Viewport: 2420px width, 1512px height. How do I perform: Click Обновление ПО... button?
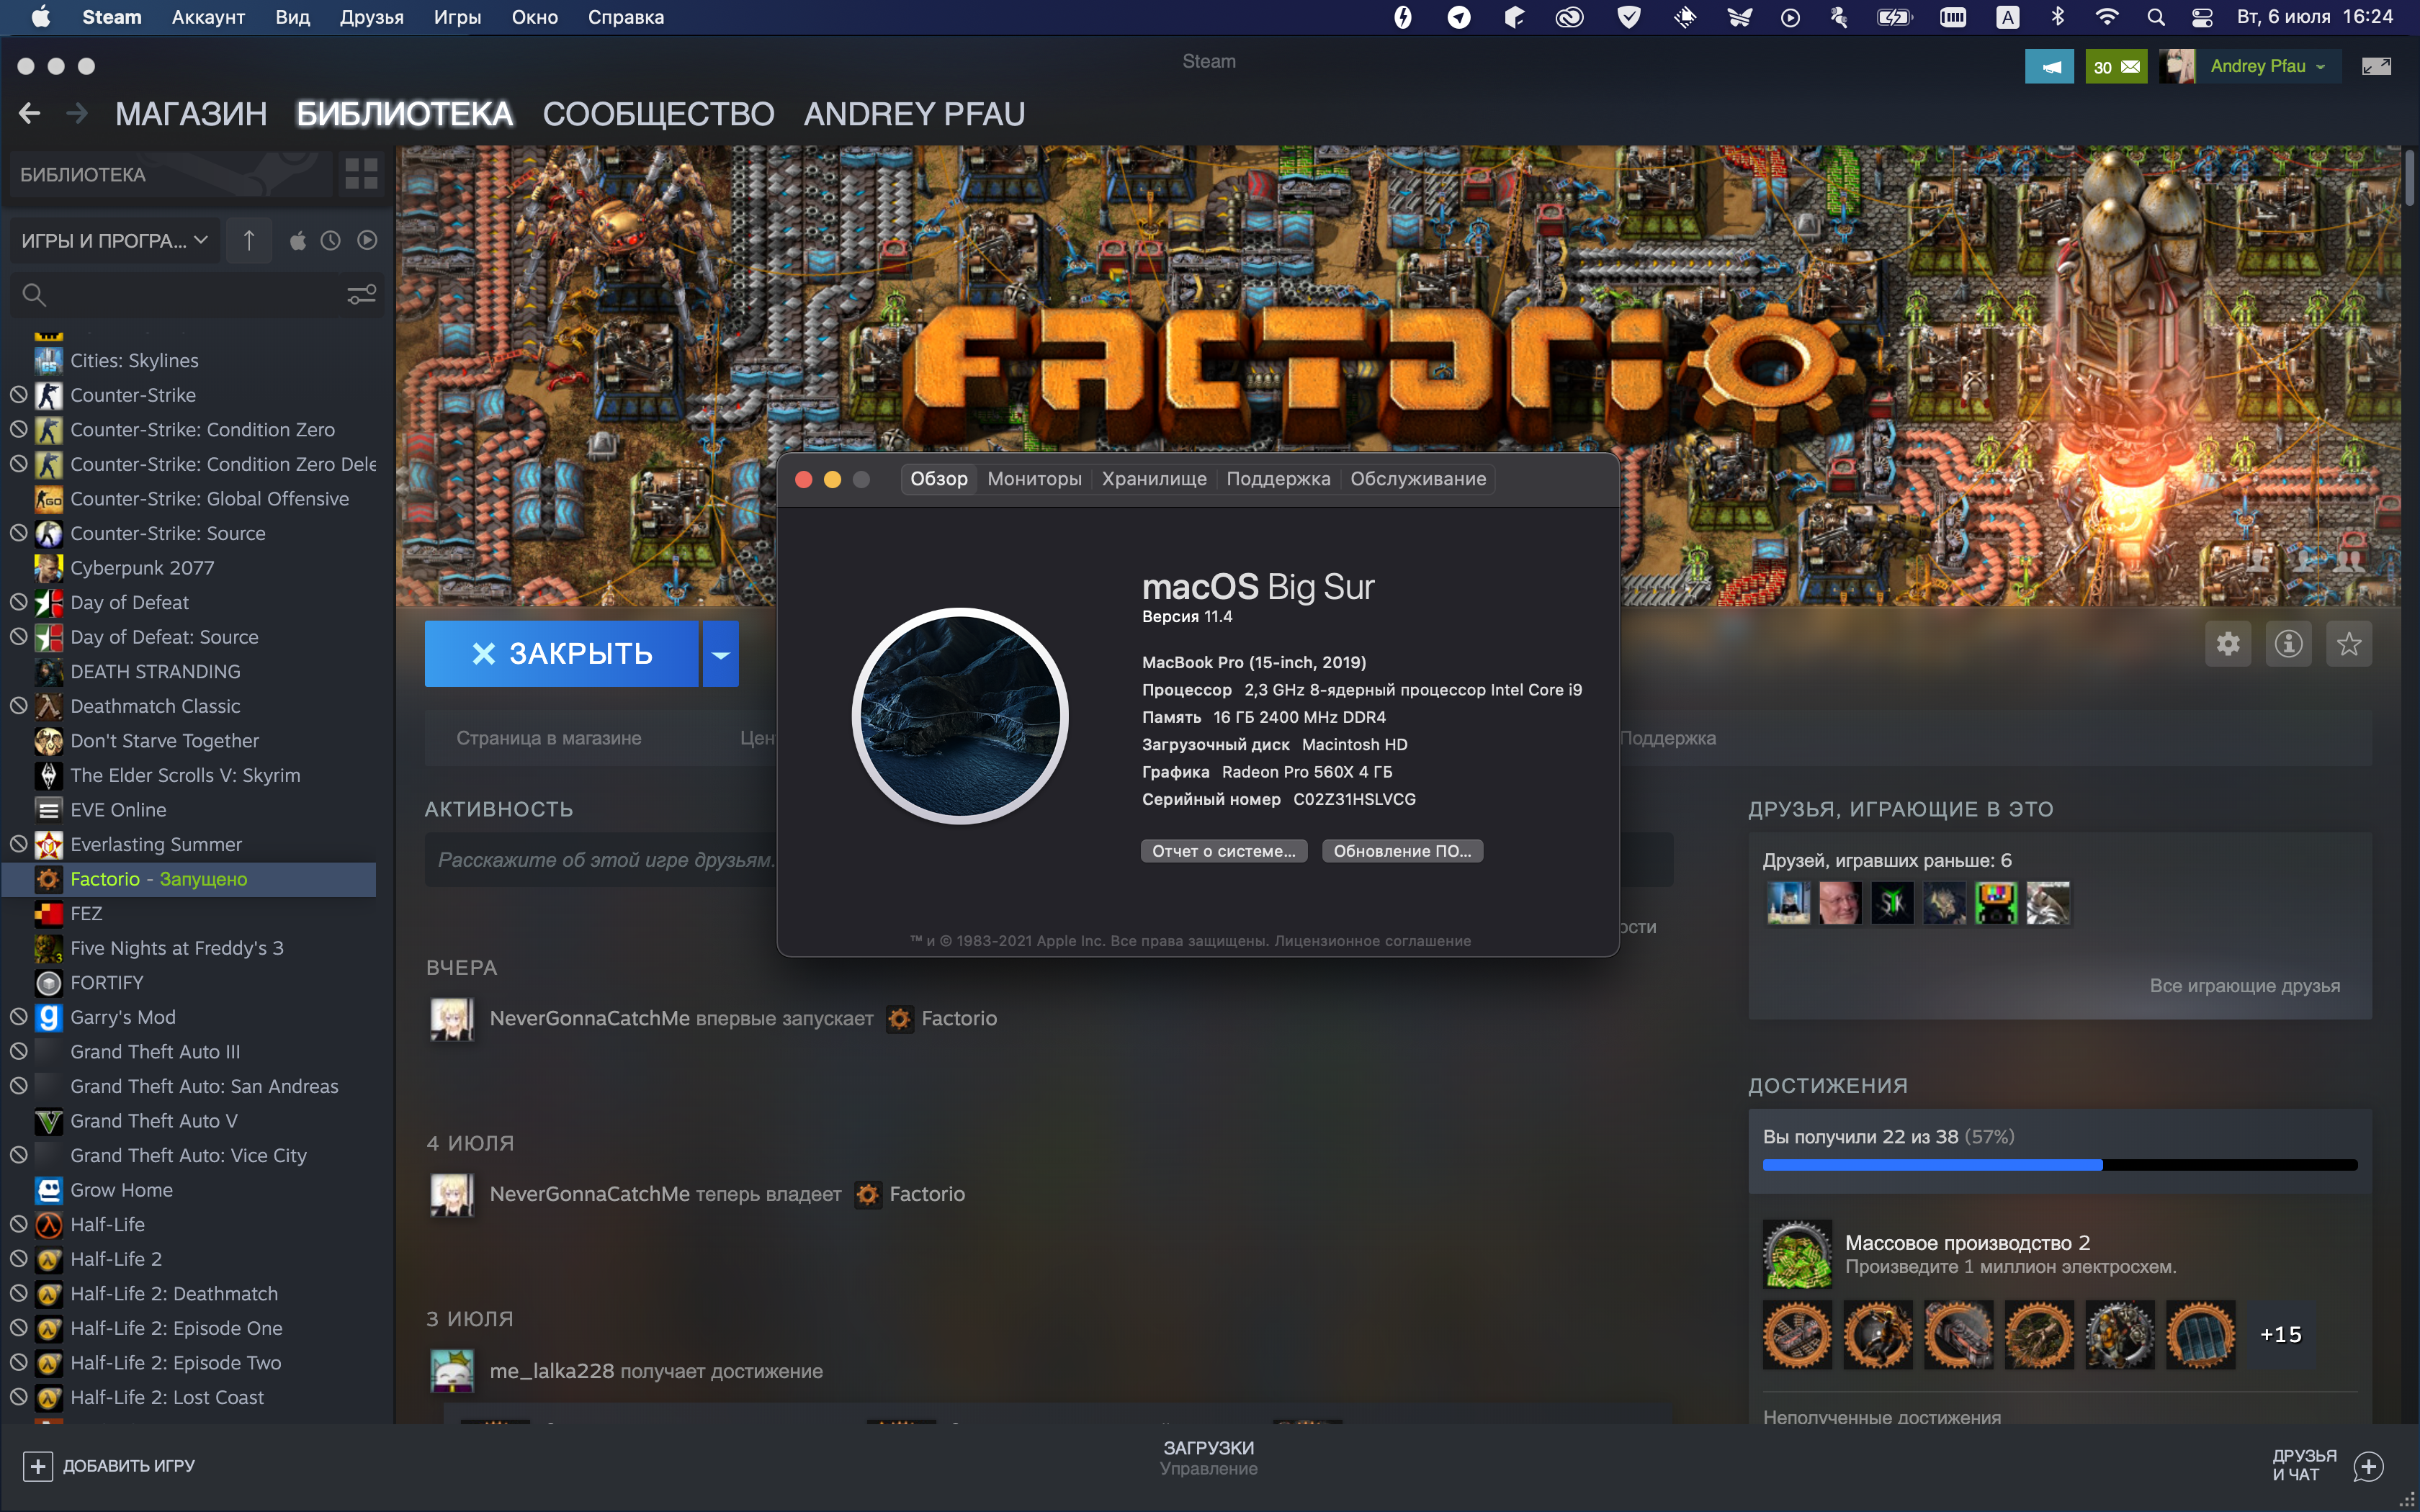pos(1402,851)
